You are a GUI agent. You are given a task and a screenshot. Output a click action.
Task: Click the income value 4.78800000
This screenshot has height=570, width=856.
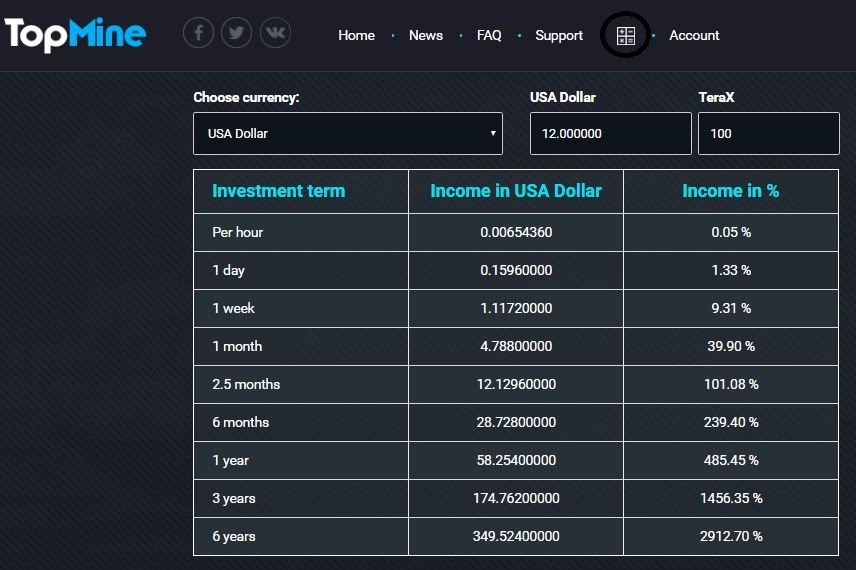click(x=516, y=346)
